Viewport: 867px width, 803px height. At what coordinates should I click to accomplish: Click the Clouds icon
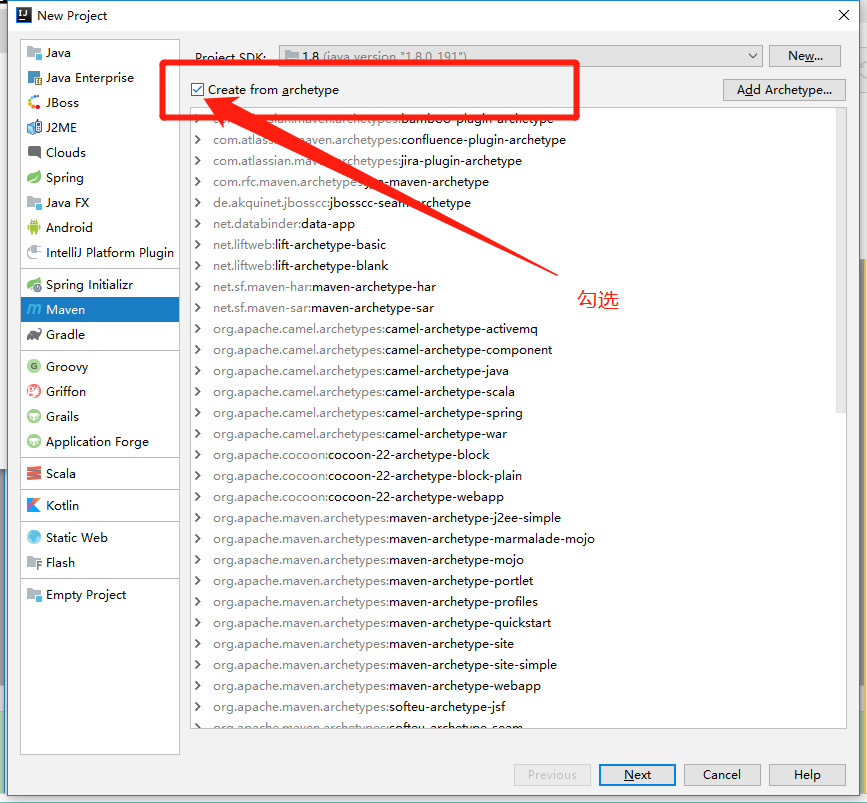pyautogui.click(x=34, y=153)
